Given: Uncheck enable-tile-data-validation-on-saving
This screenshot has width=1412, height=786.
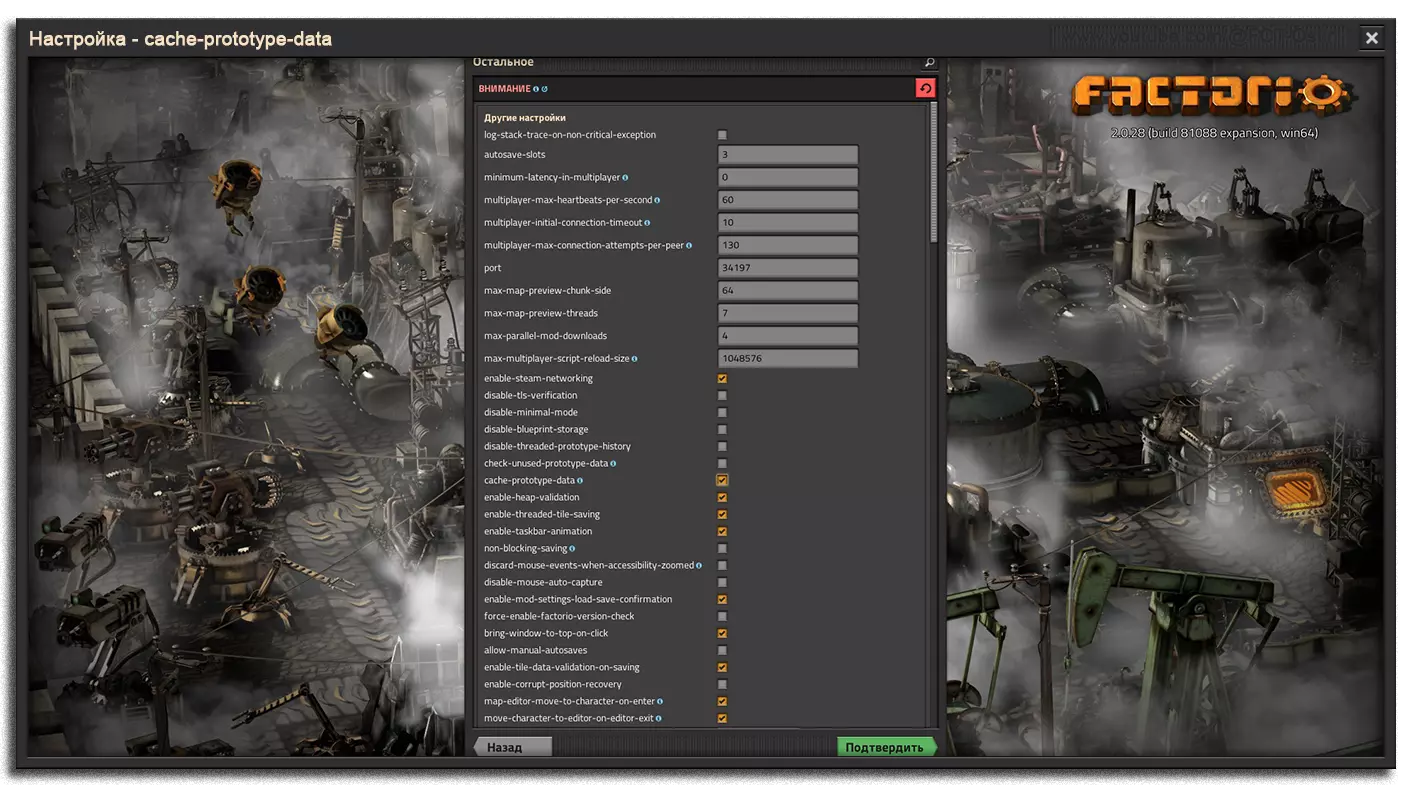Looking at the screenshot, I should tap(722, 668).
